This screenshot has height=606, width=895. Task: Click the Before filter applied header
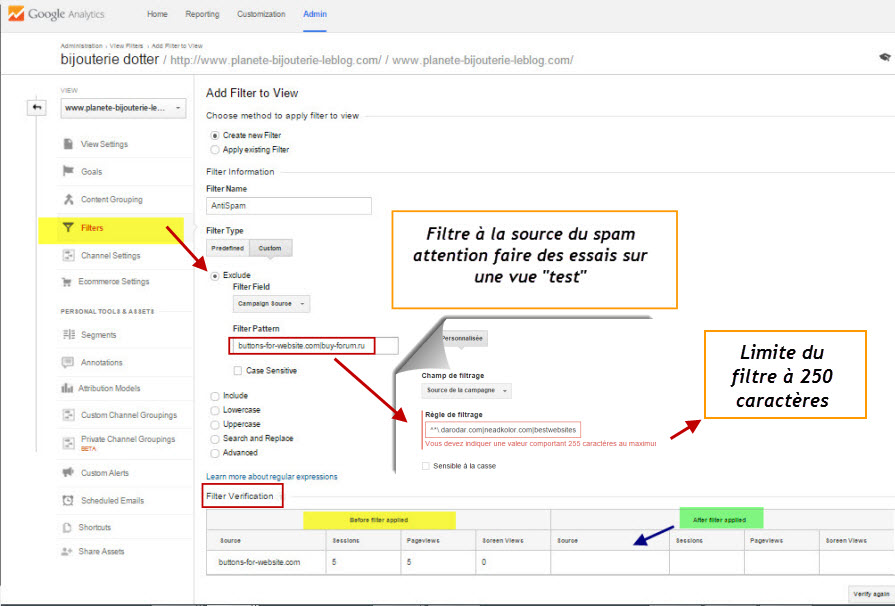pos(379,520)
